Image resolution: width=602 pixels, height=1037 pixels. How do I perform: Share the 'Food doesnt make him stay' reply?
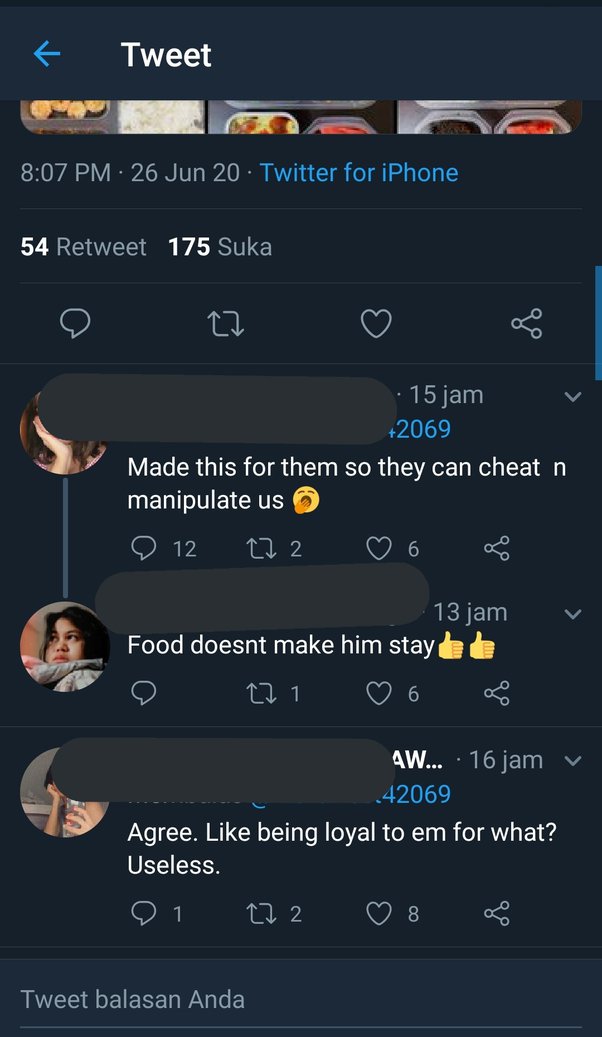[x=497, y=693]
